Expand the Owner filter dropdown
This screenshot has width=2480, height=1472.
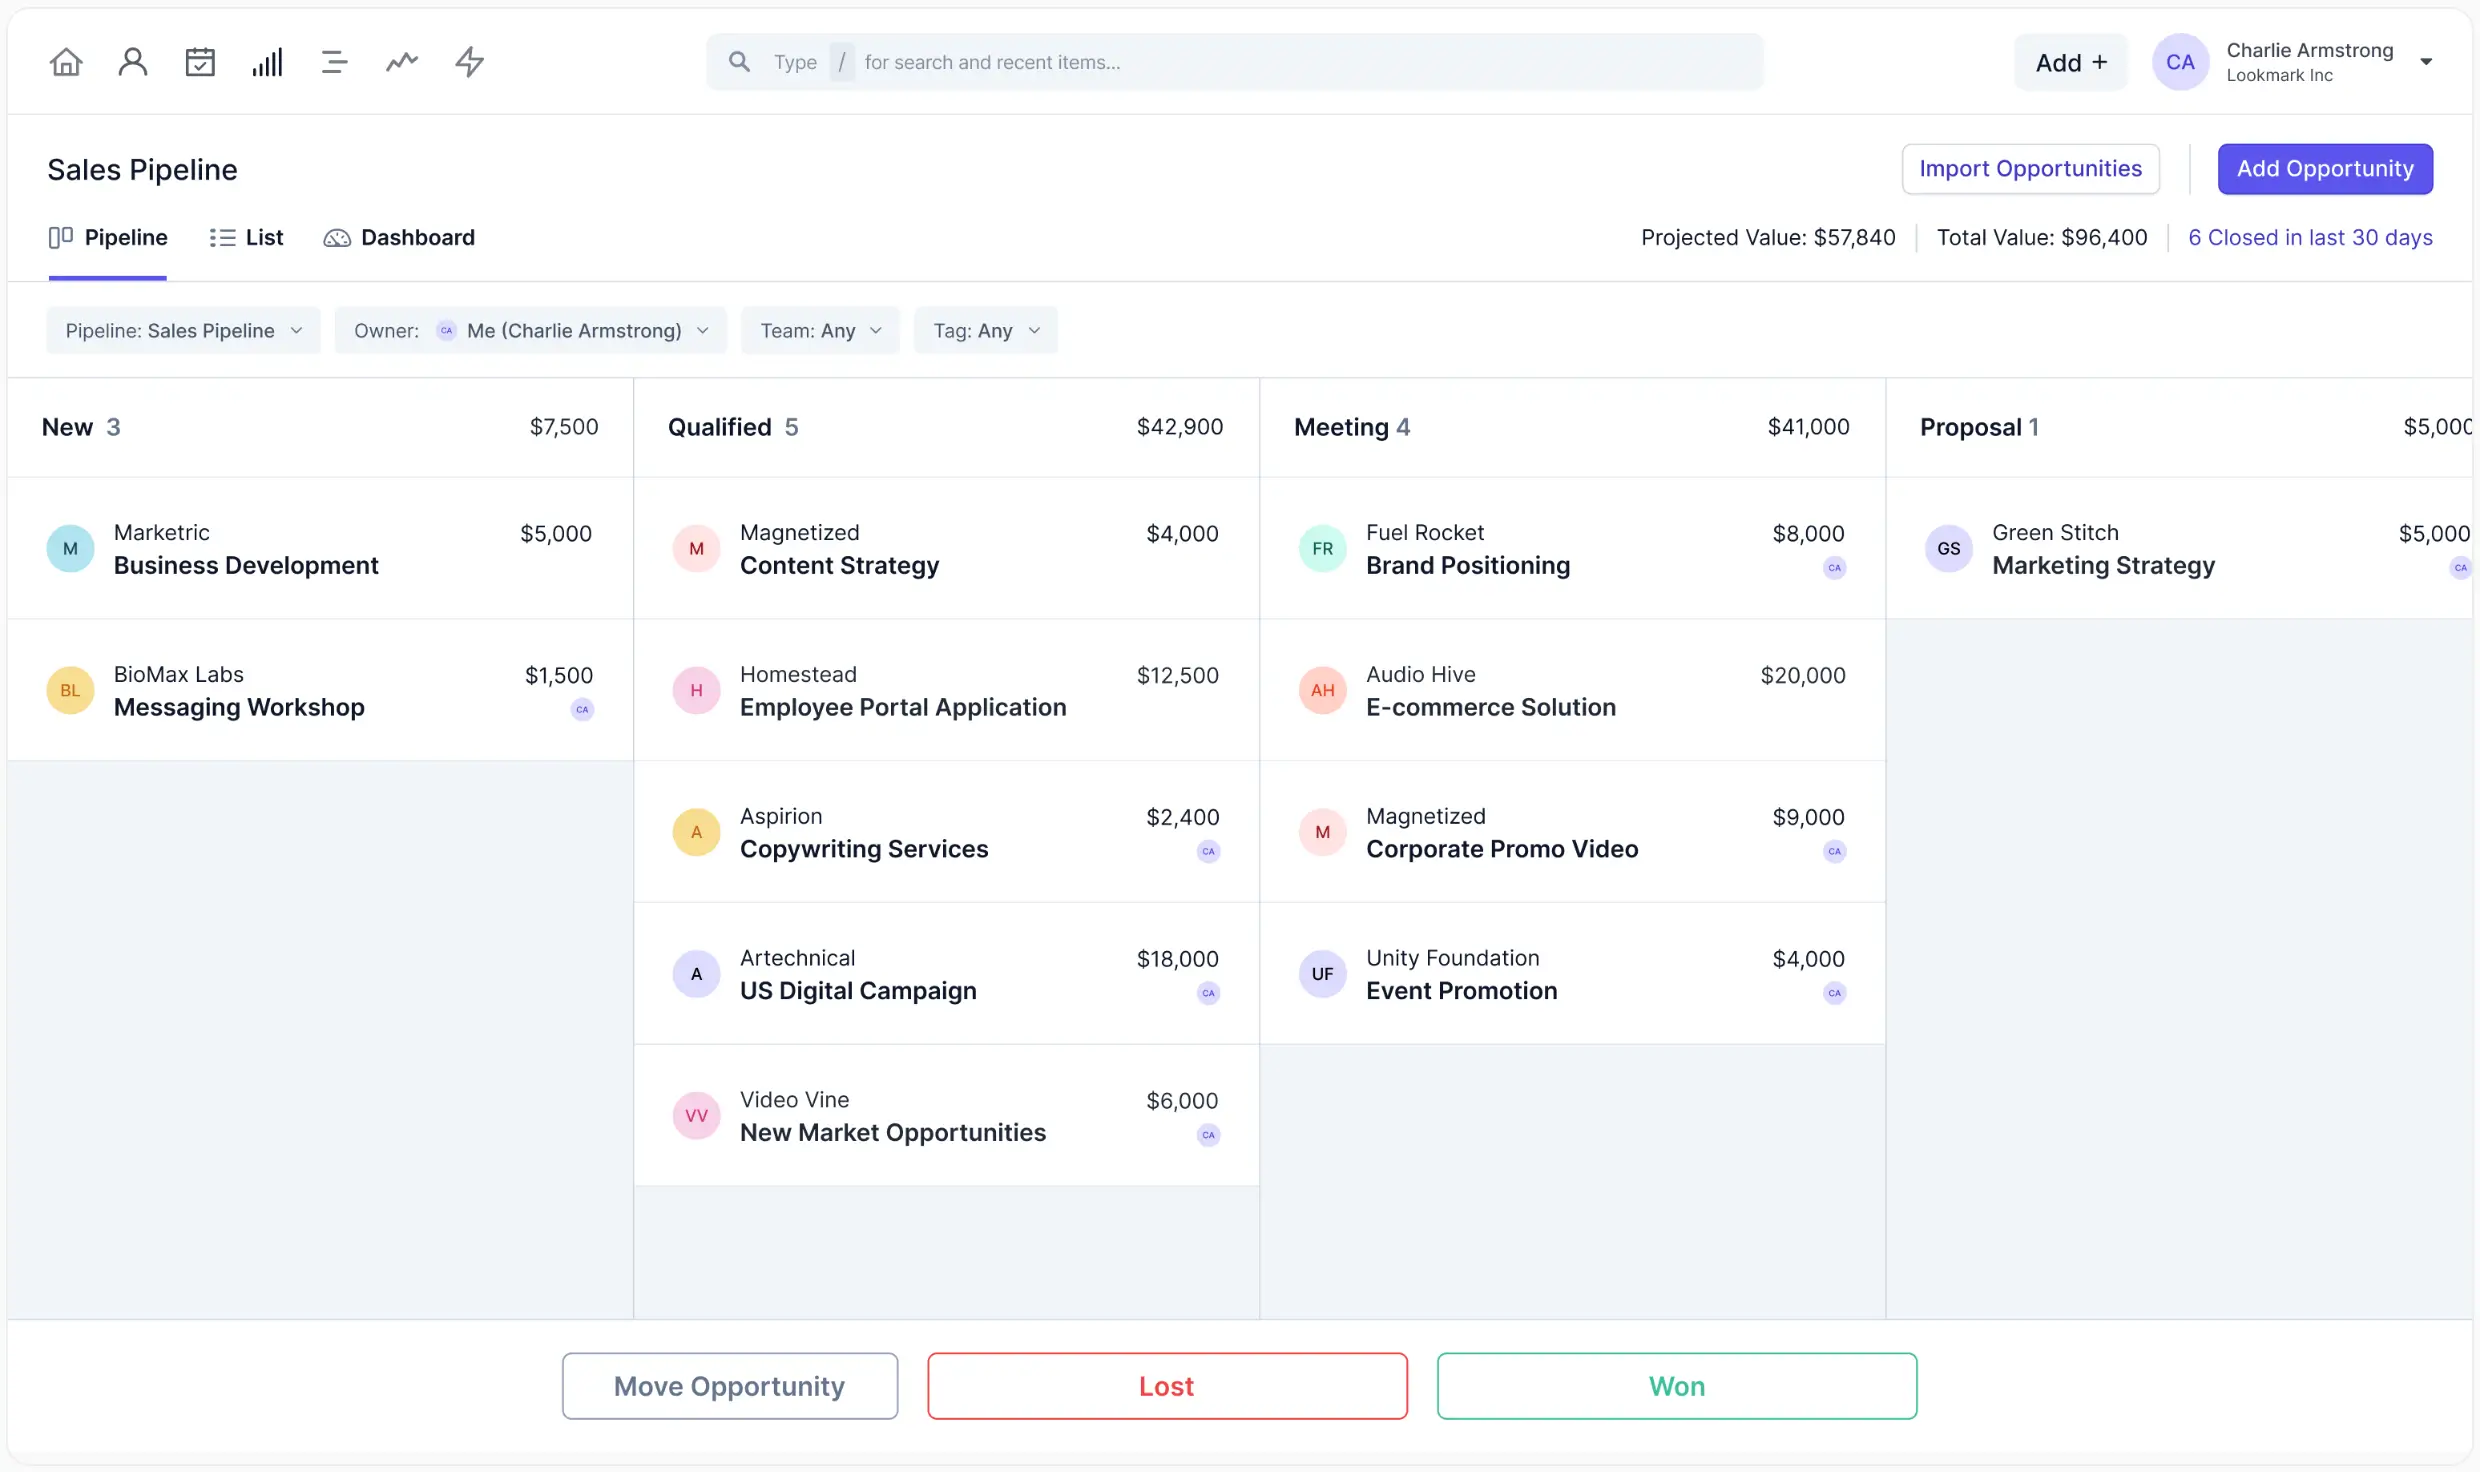(x=530, y=330)
